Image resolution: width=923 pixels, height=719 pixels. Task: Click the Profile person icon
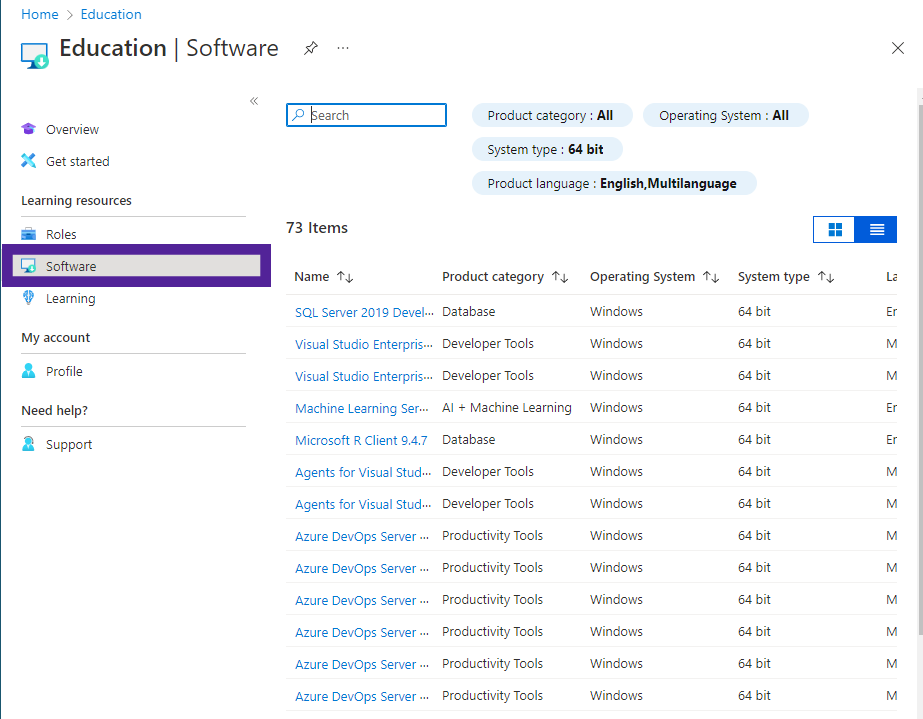coord(28,371)
